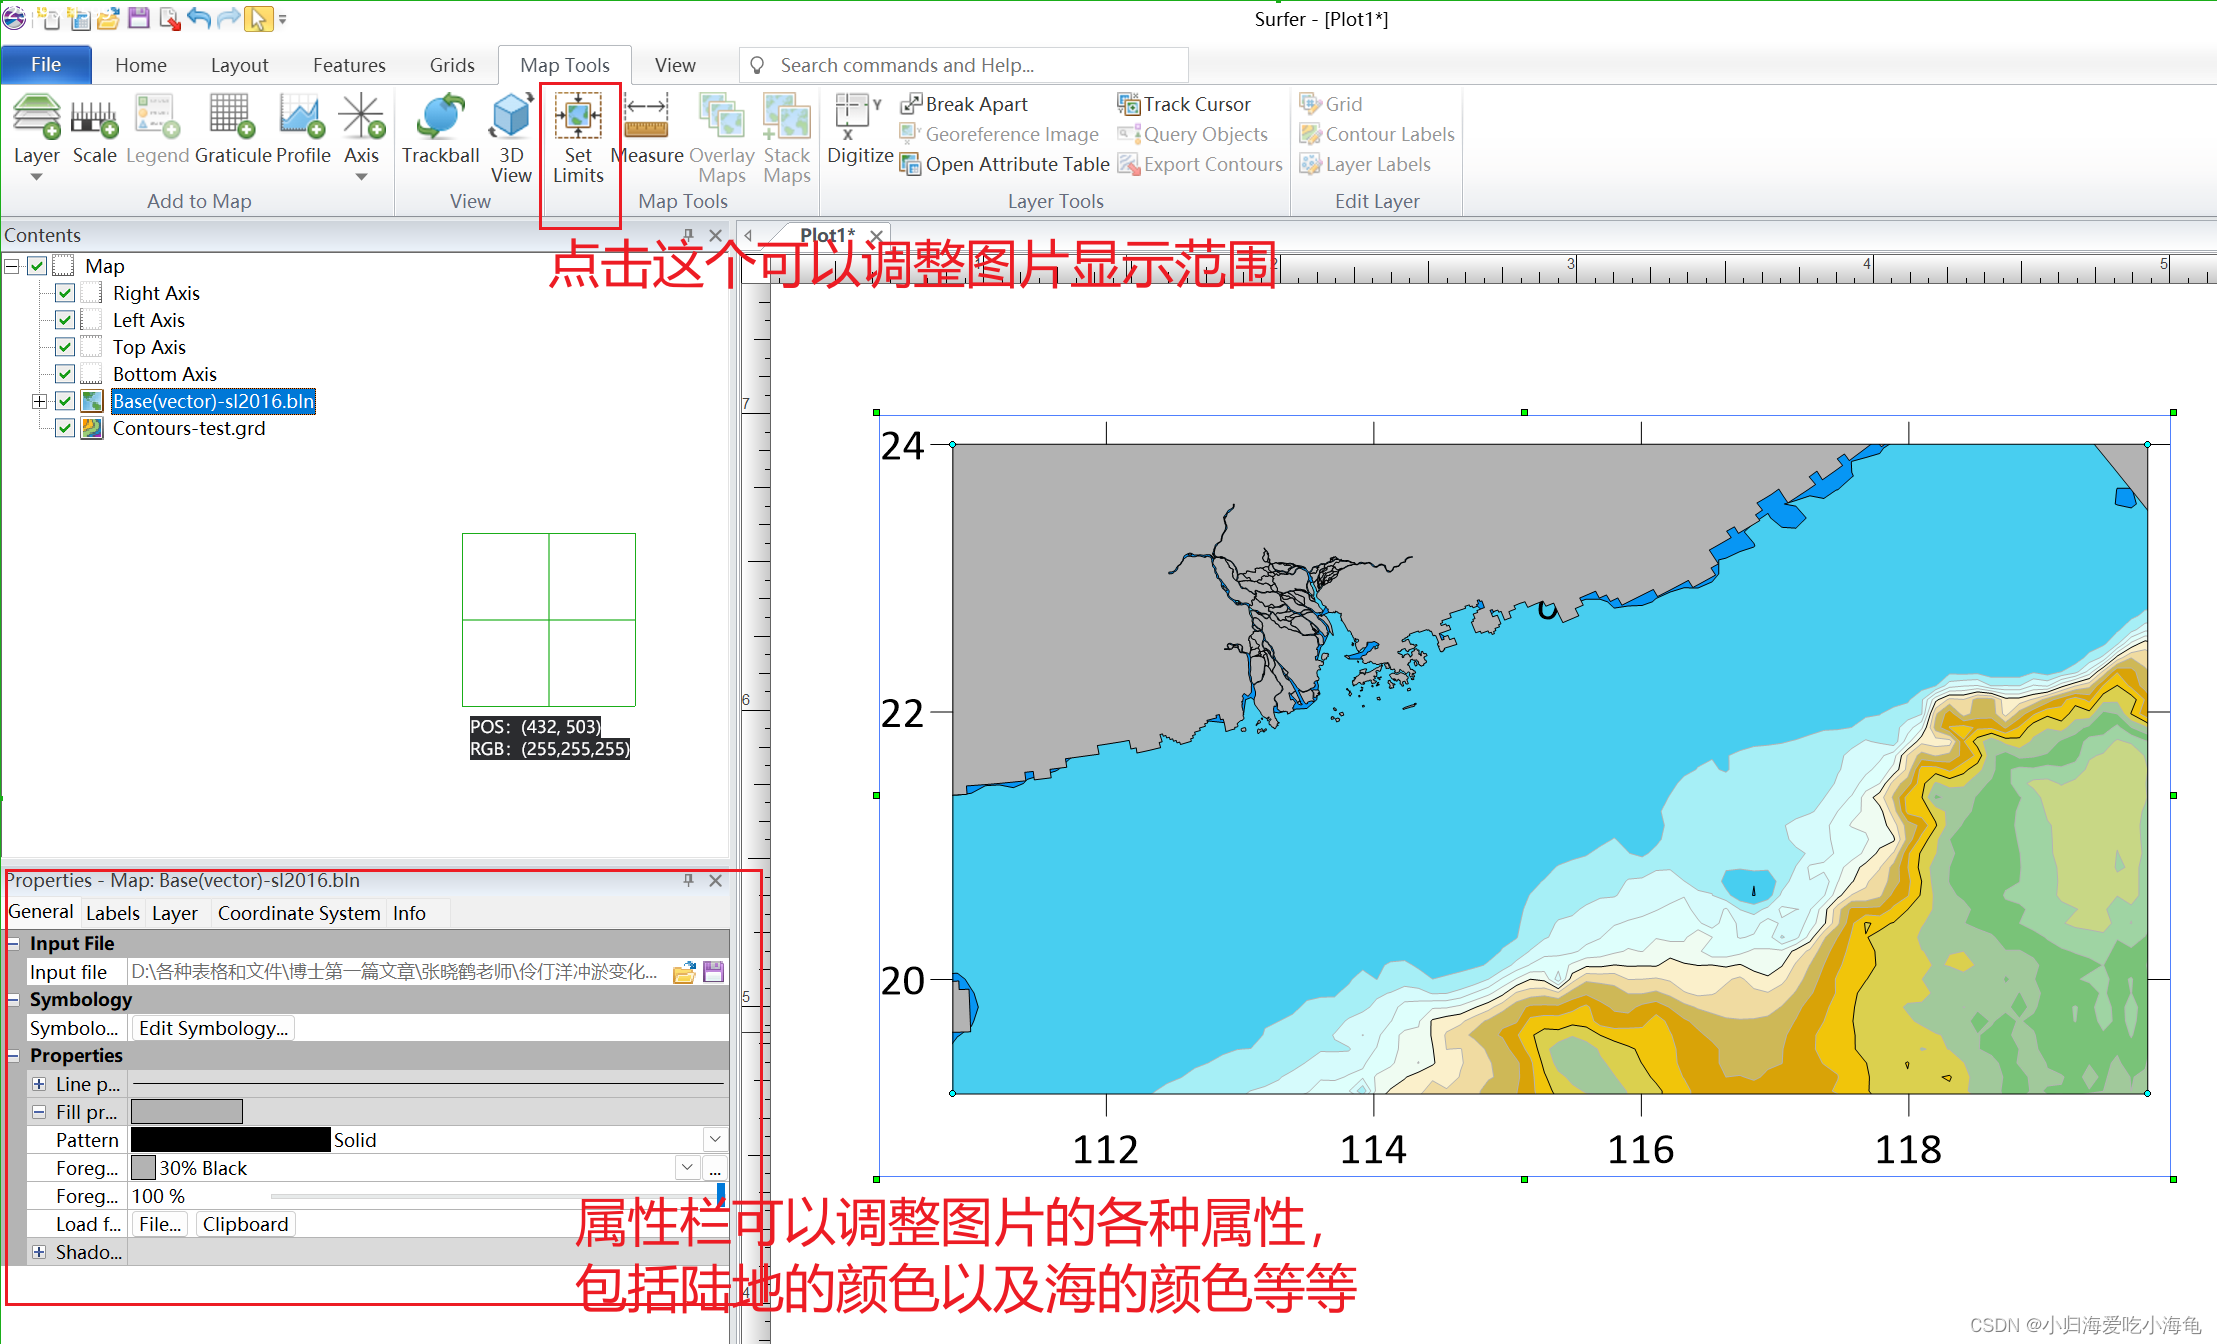Viewport: 2217px width, 1344px height.
Task: Open the Grids ribbon tab
Action: 451,64
